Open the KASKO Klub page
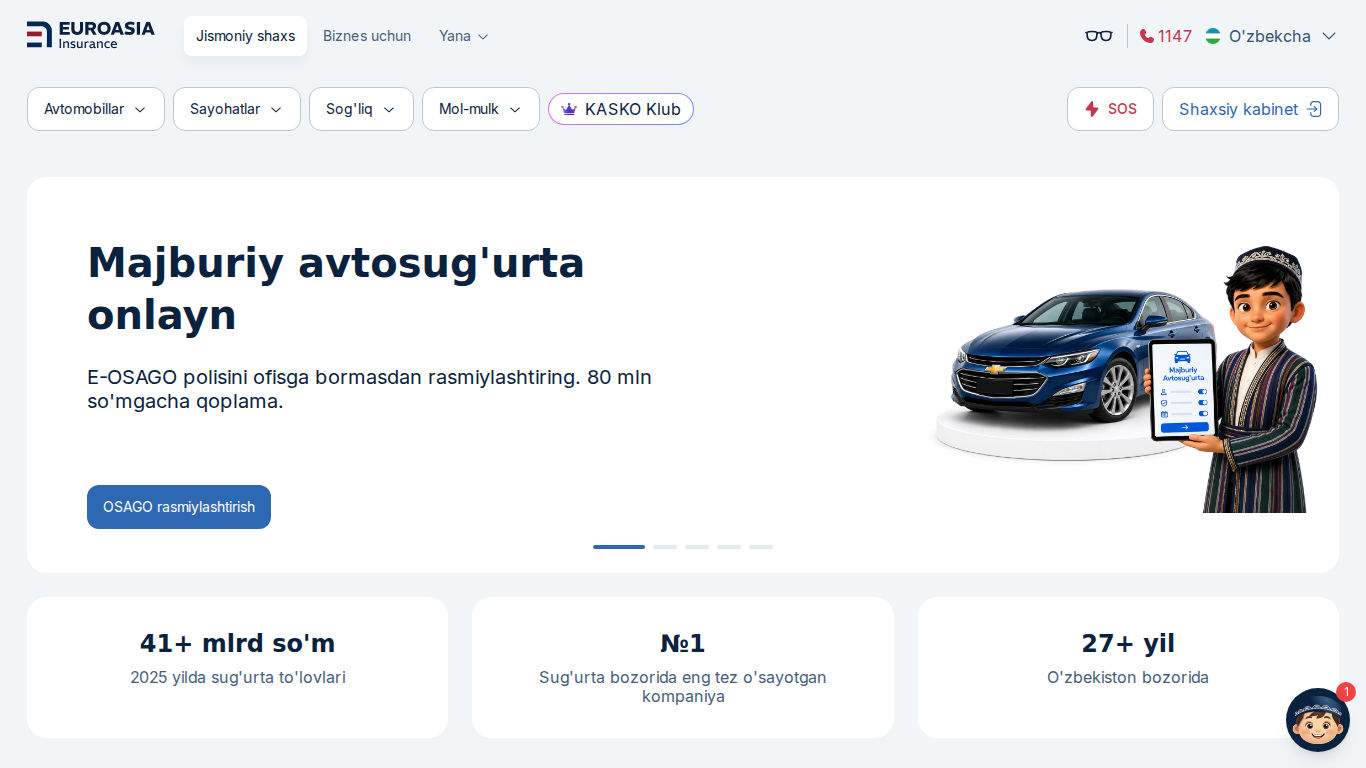Screen dimensions: 1366x768 pos(621,109)
